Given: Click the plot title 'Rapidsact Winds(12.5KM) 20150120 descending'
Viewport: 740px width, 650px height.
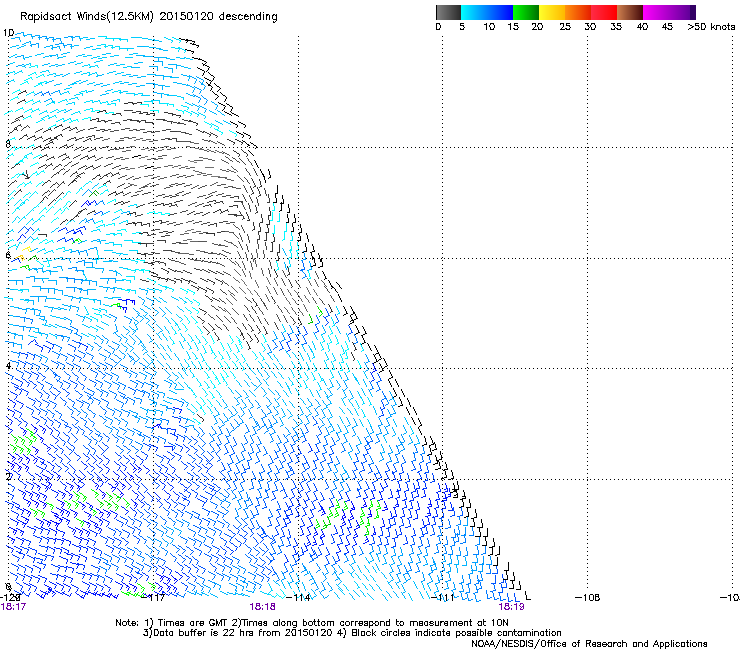Looking at the screenshot, I should coord(149,17).
